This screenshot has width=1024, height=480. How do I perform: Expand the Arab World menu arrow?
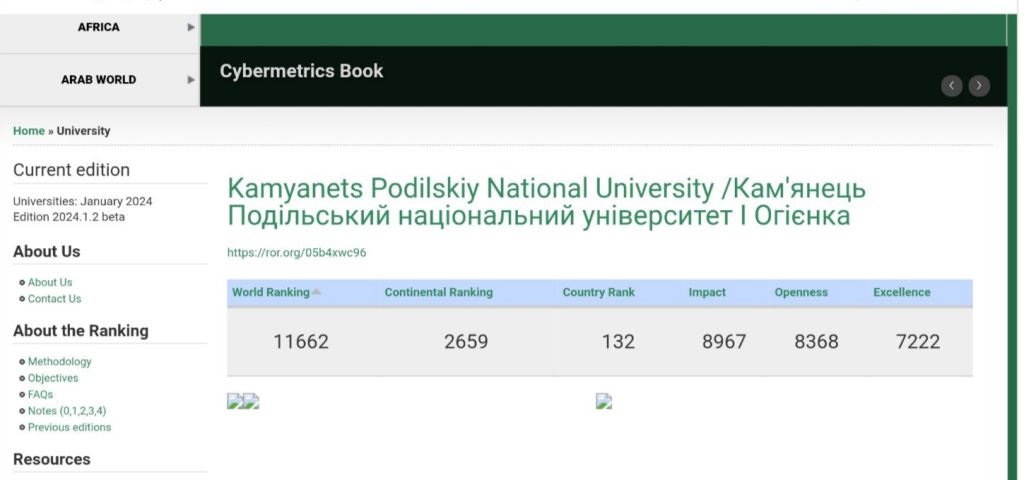tap(191, 79)
